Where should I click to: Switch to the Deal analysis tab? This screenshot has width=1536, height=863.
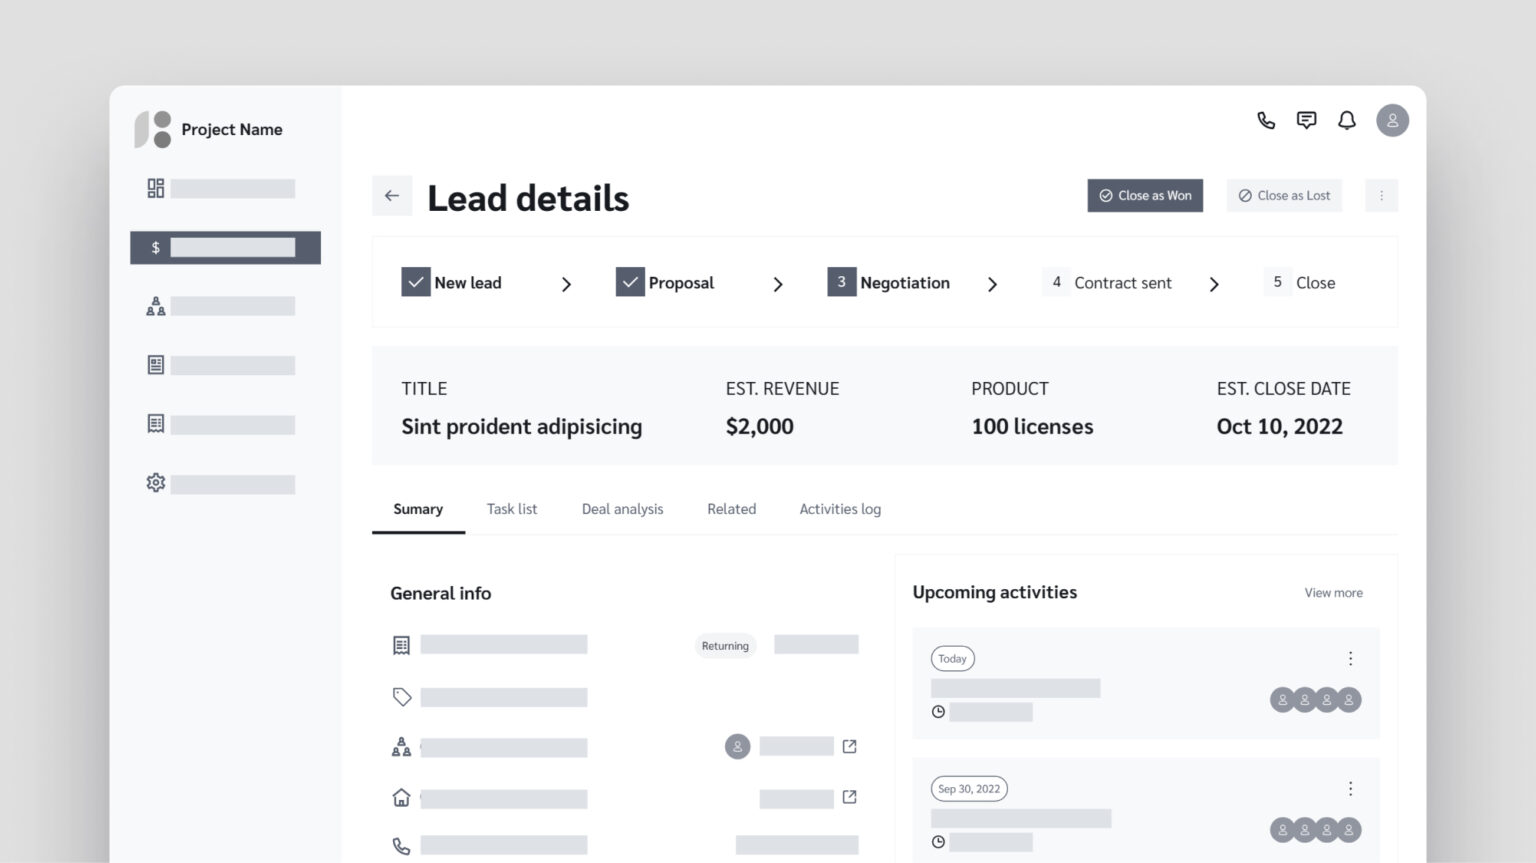coord(622,509)
